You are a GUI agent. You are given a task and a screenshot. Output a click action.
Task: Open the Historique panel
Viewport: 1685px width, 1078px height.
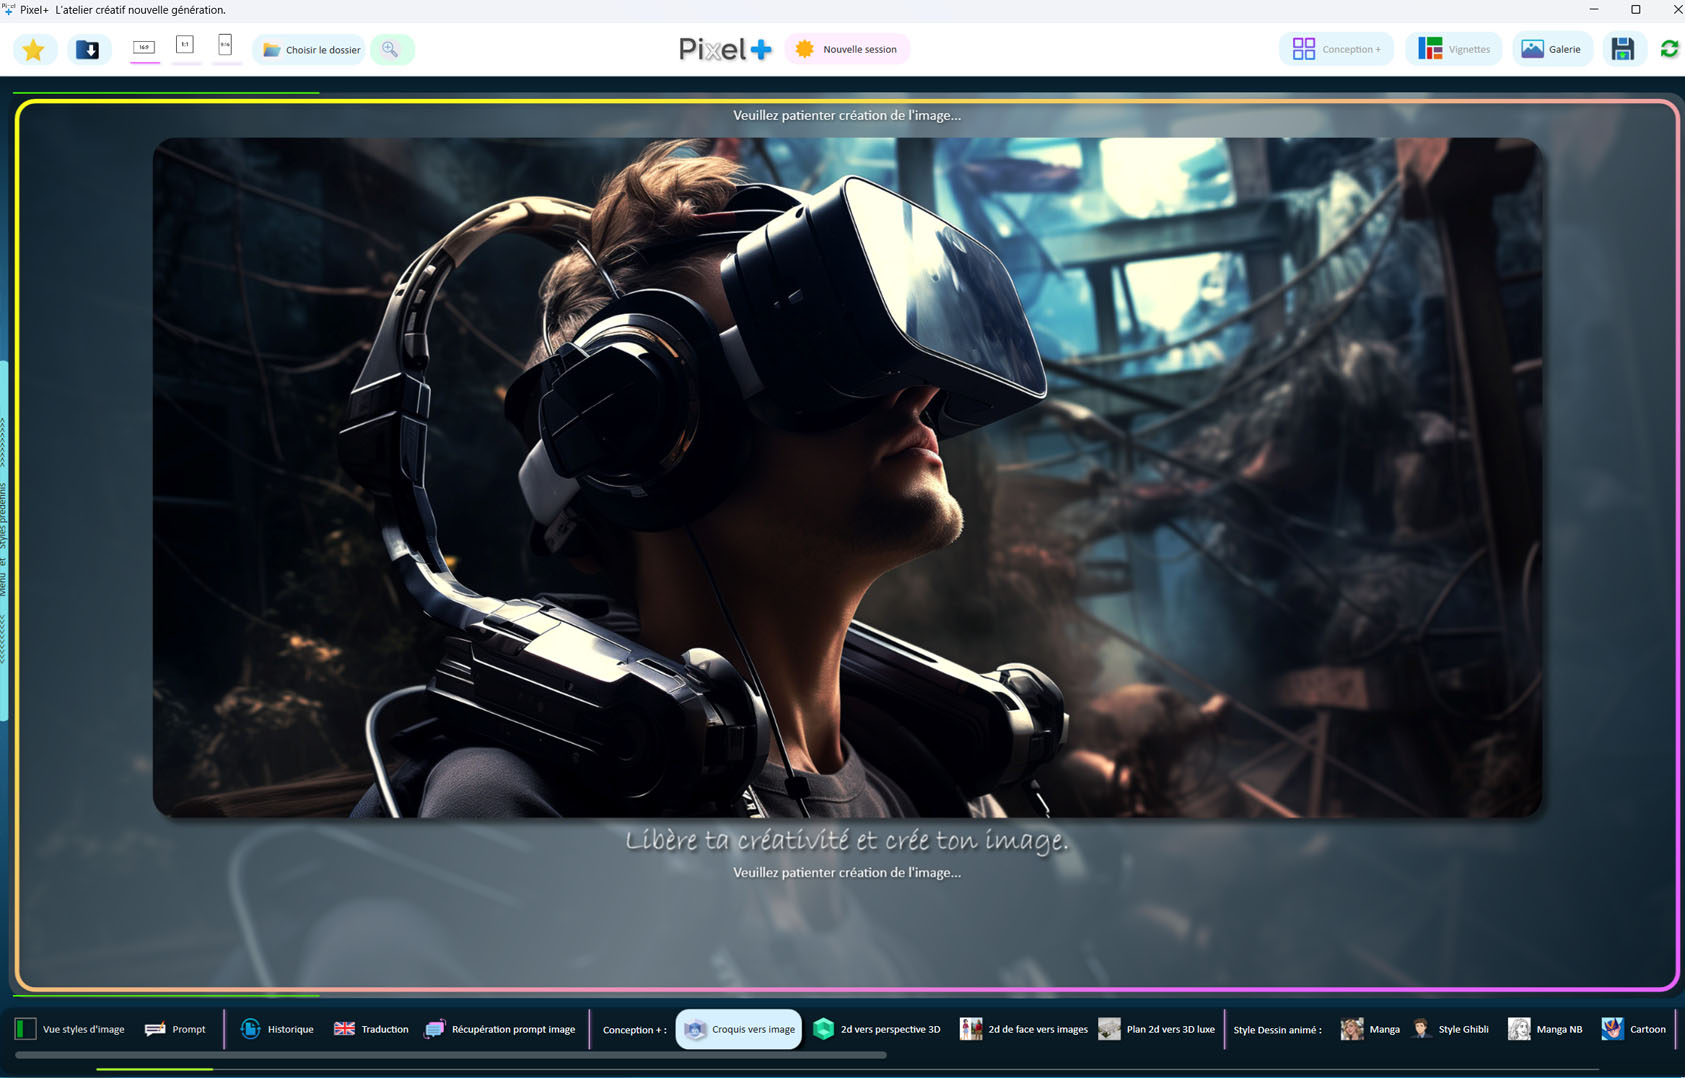[x=277, y=1029]
